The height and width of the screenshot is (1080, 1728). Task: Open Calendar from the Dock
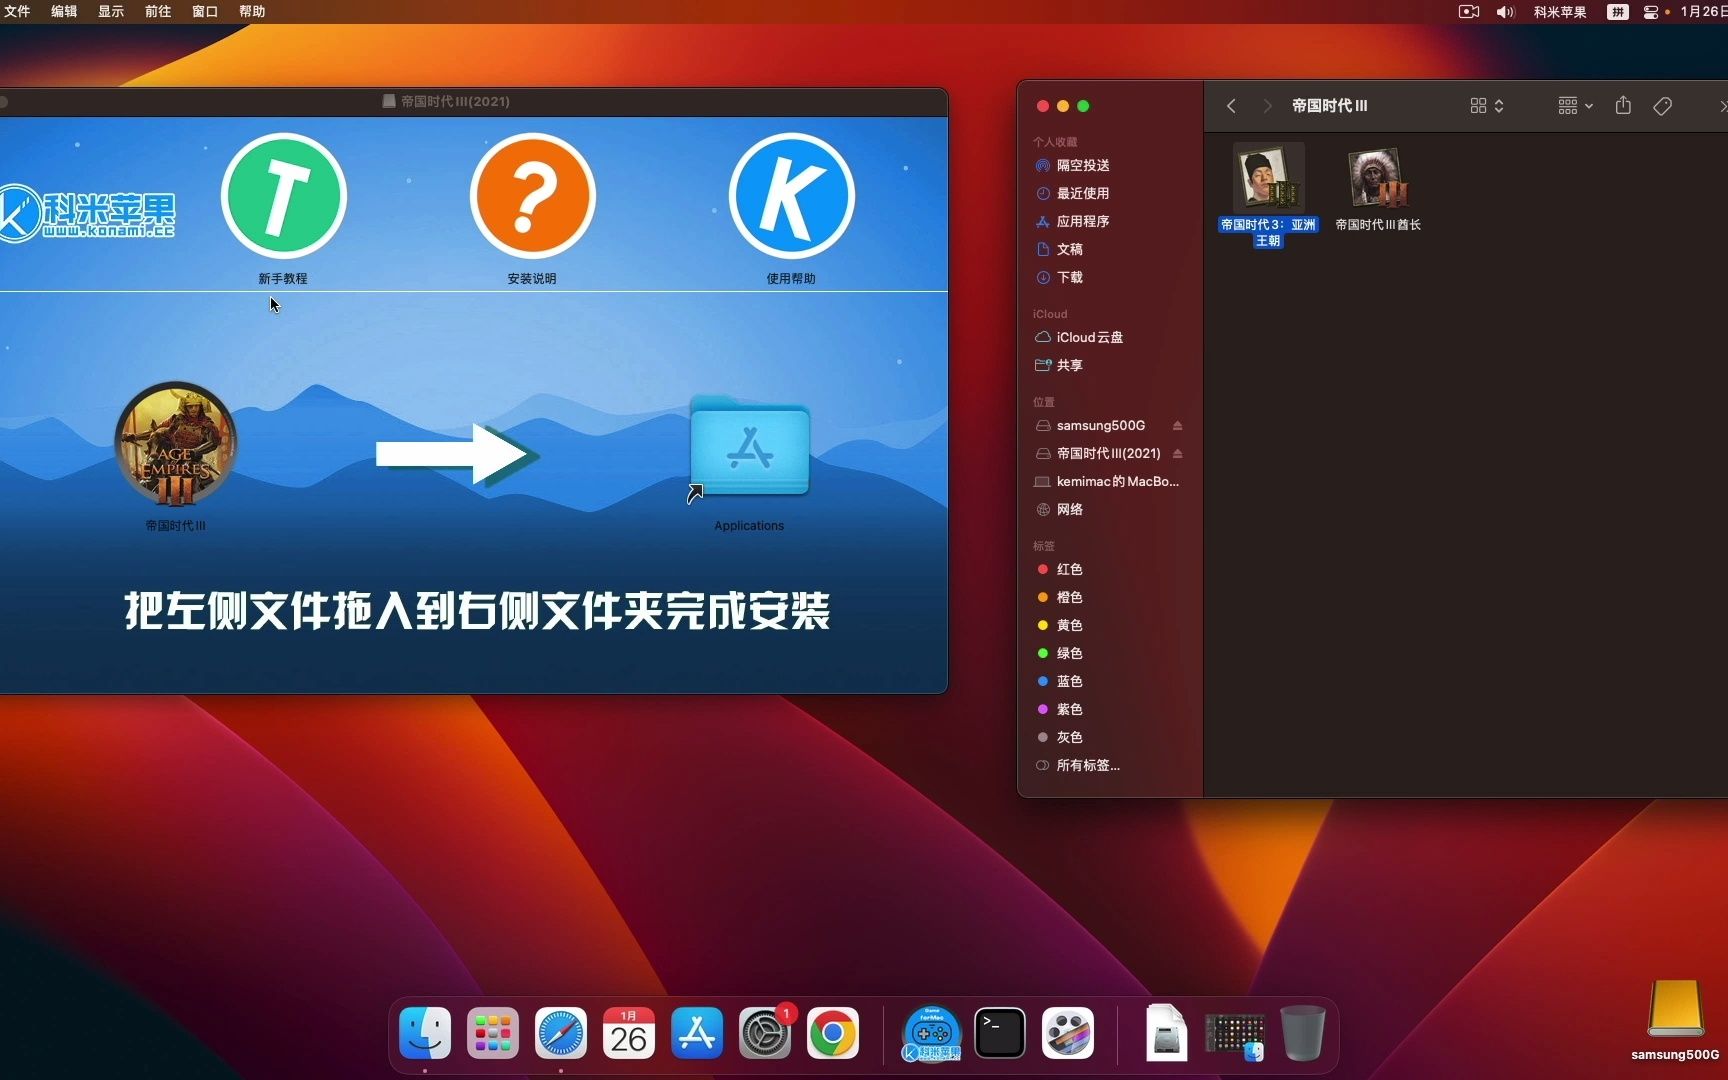coord(629,1033)
